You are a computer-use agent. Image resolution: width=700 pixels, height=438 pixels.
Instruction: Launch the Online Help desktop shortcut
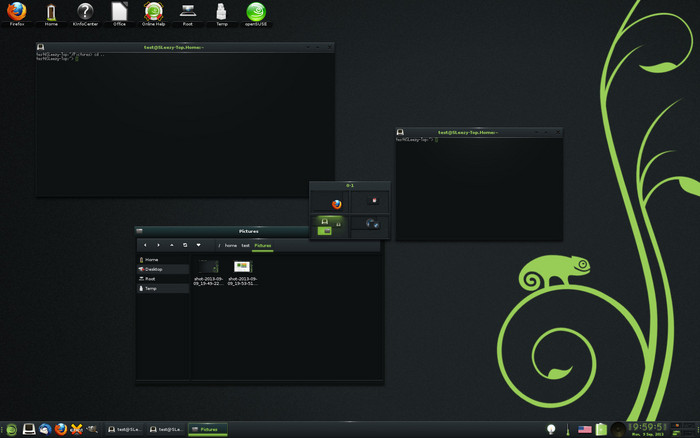153,12
